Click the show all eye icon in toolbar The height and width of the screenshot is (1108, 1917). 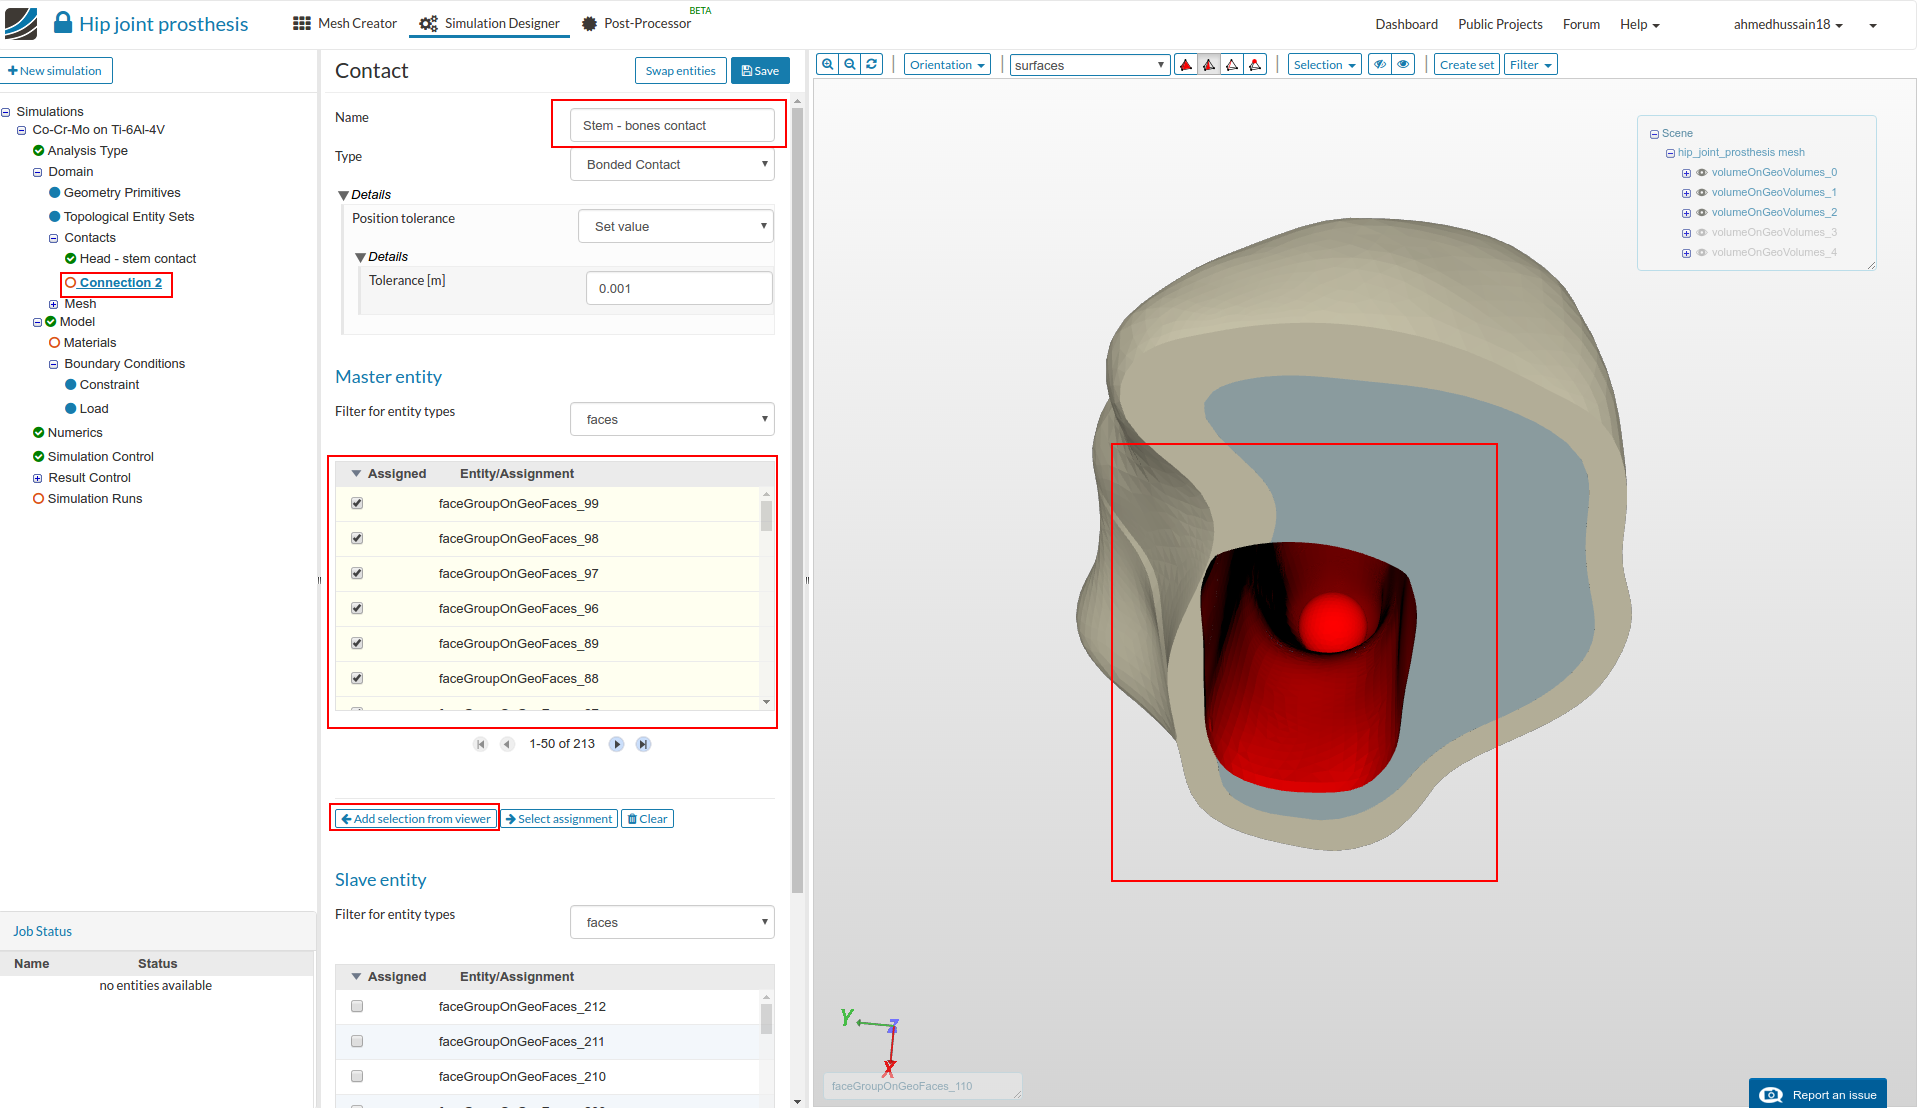[x=1404, y=65]
